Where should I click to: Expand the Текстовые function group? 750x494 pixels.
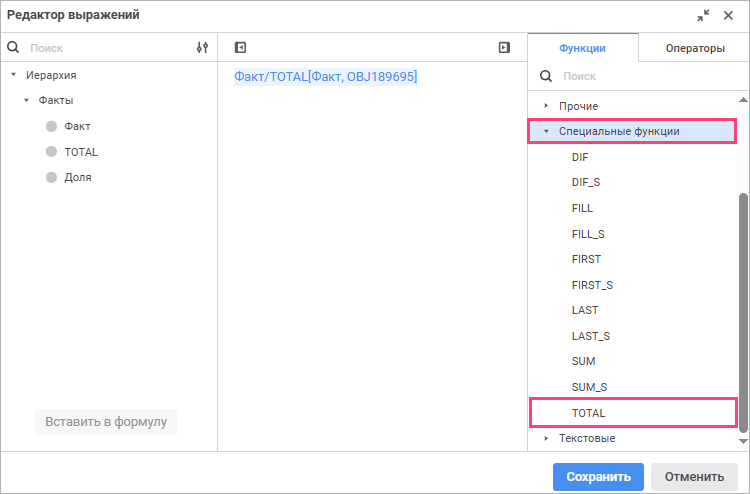pyautogui.click(x=546, y=438)
